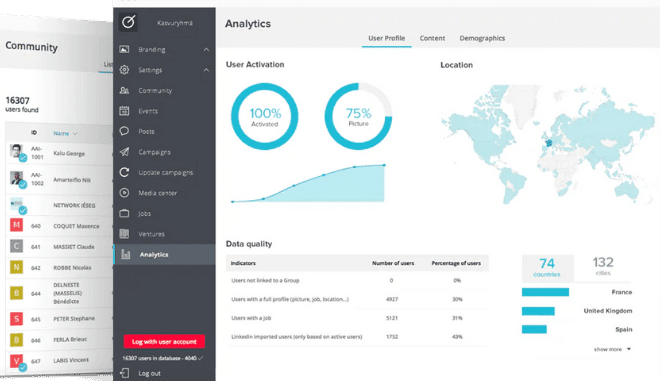661x381 pixels.
Task: Click the Update campaigns refresh icon
Action: click(124, 172)
